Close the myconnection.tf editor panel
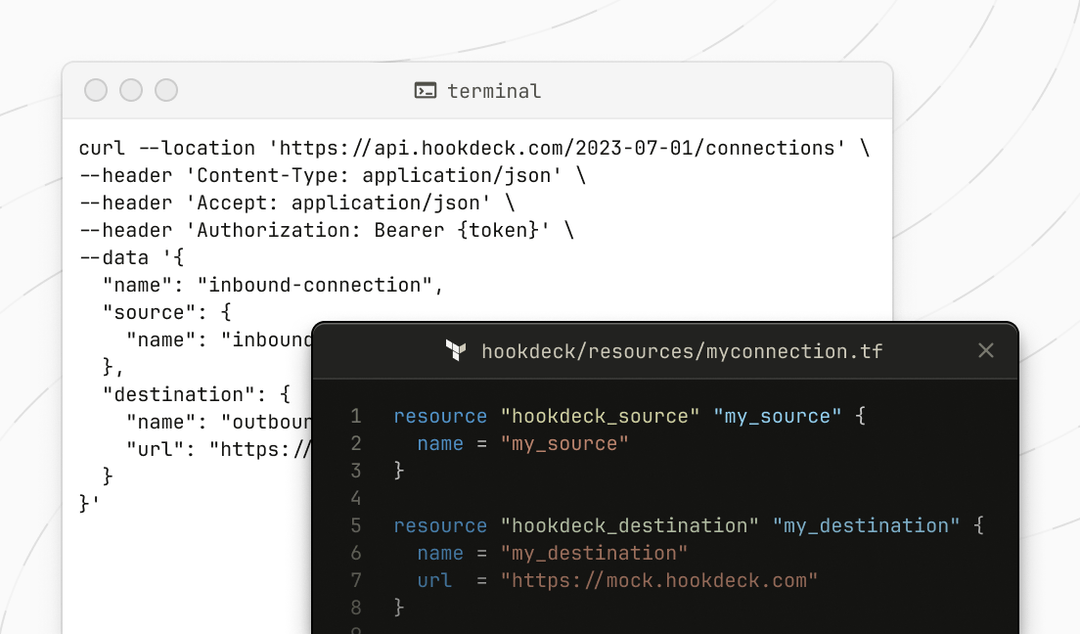Screen dimensions: 1080x634 coord(986,351)
